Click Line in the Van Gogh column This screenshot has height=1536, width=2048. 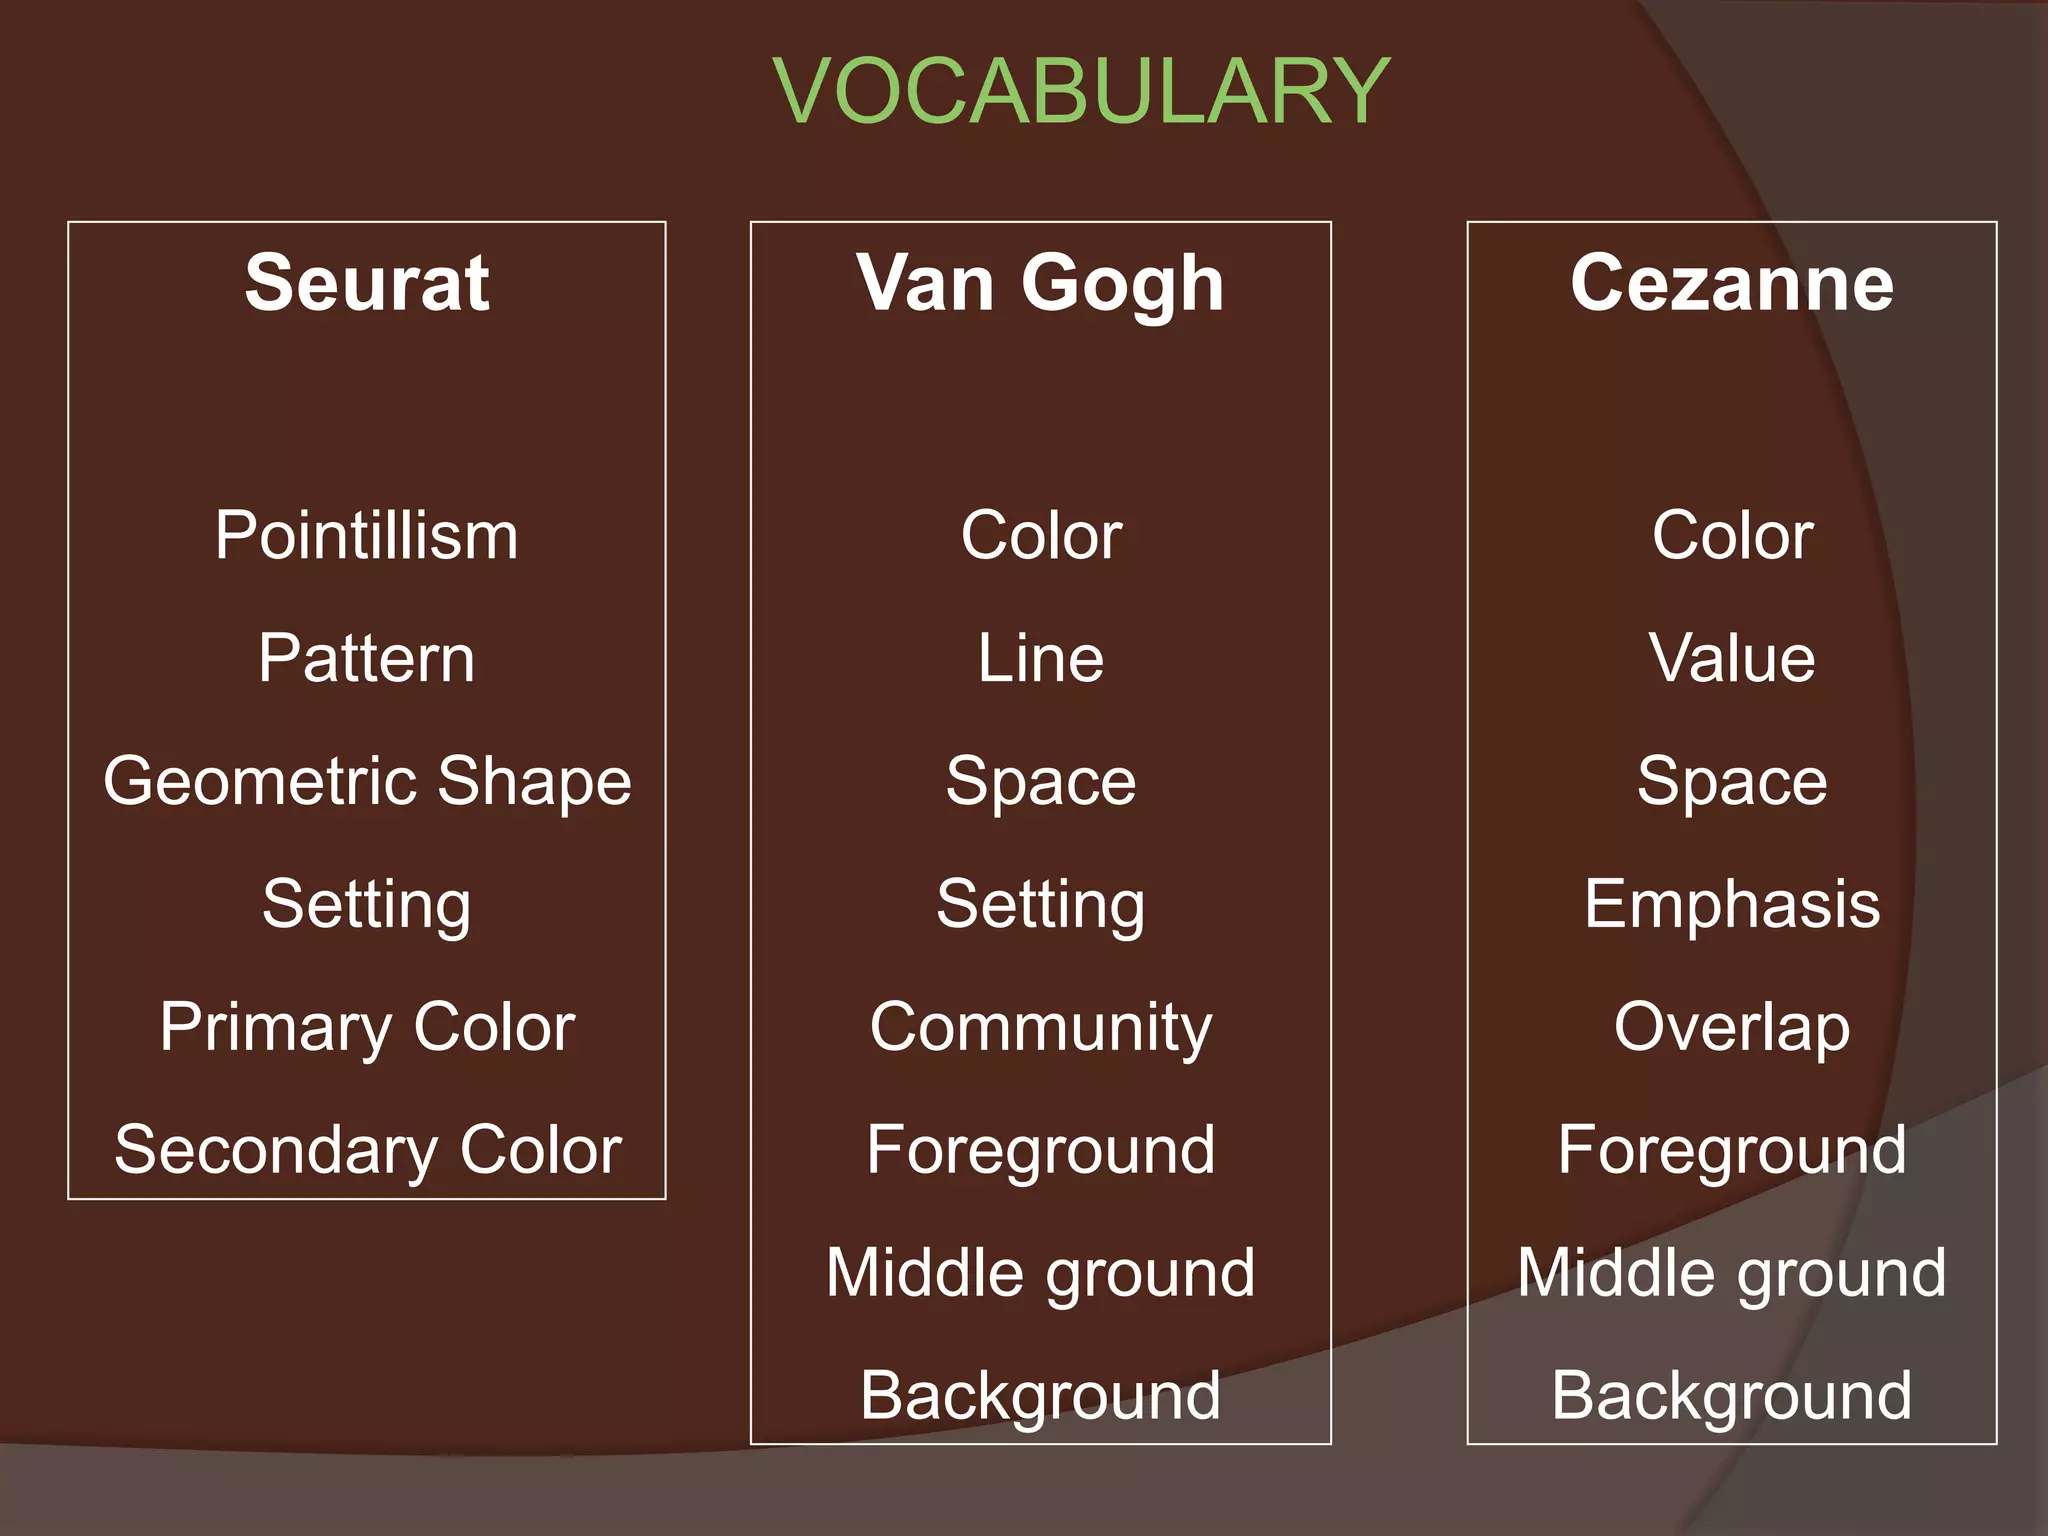tap(1040, 658)
